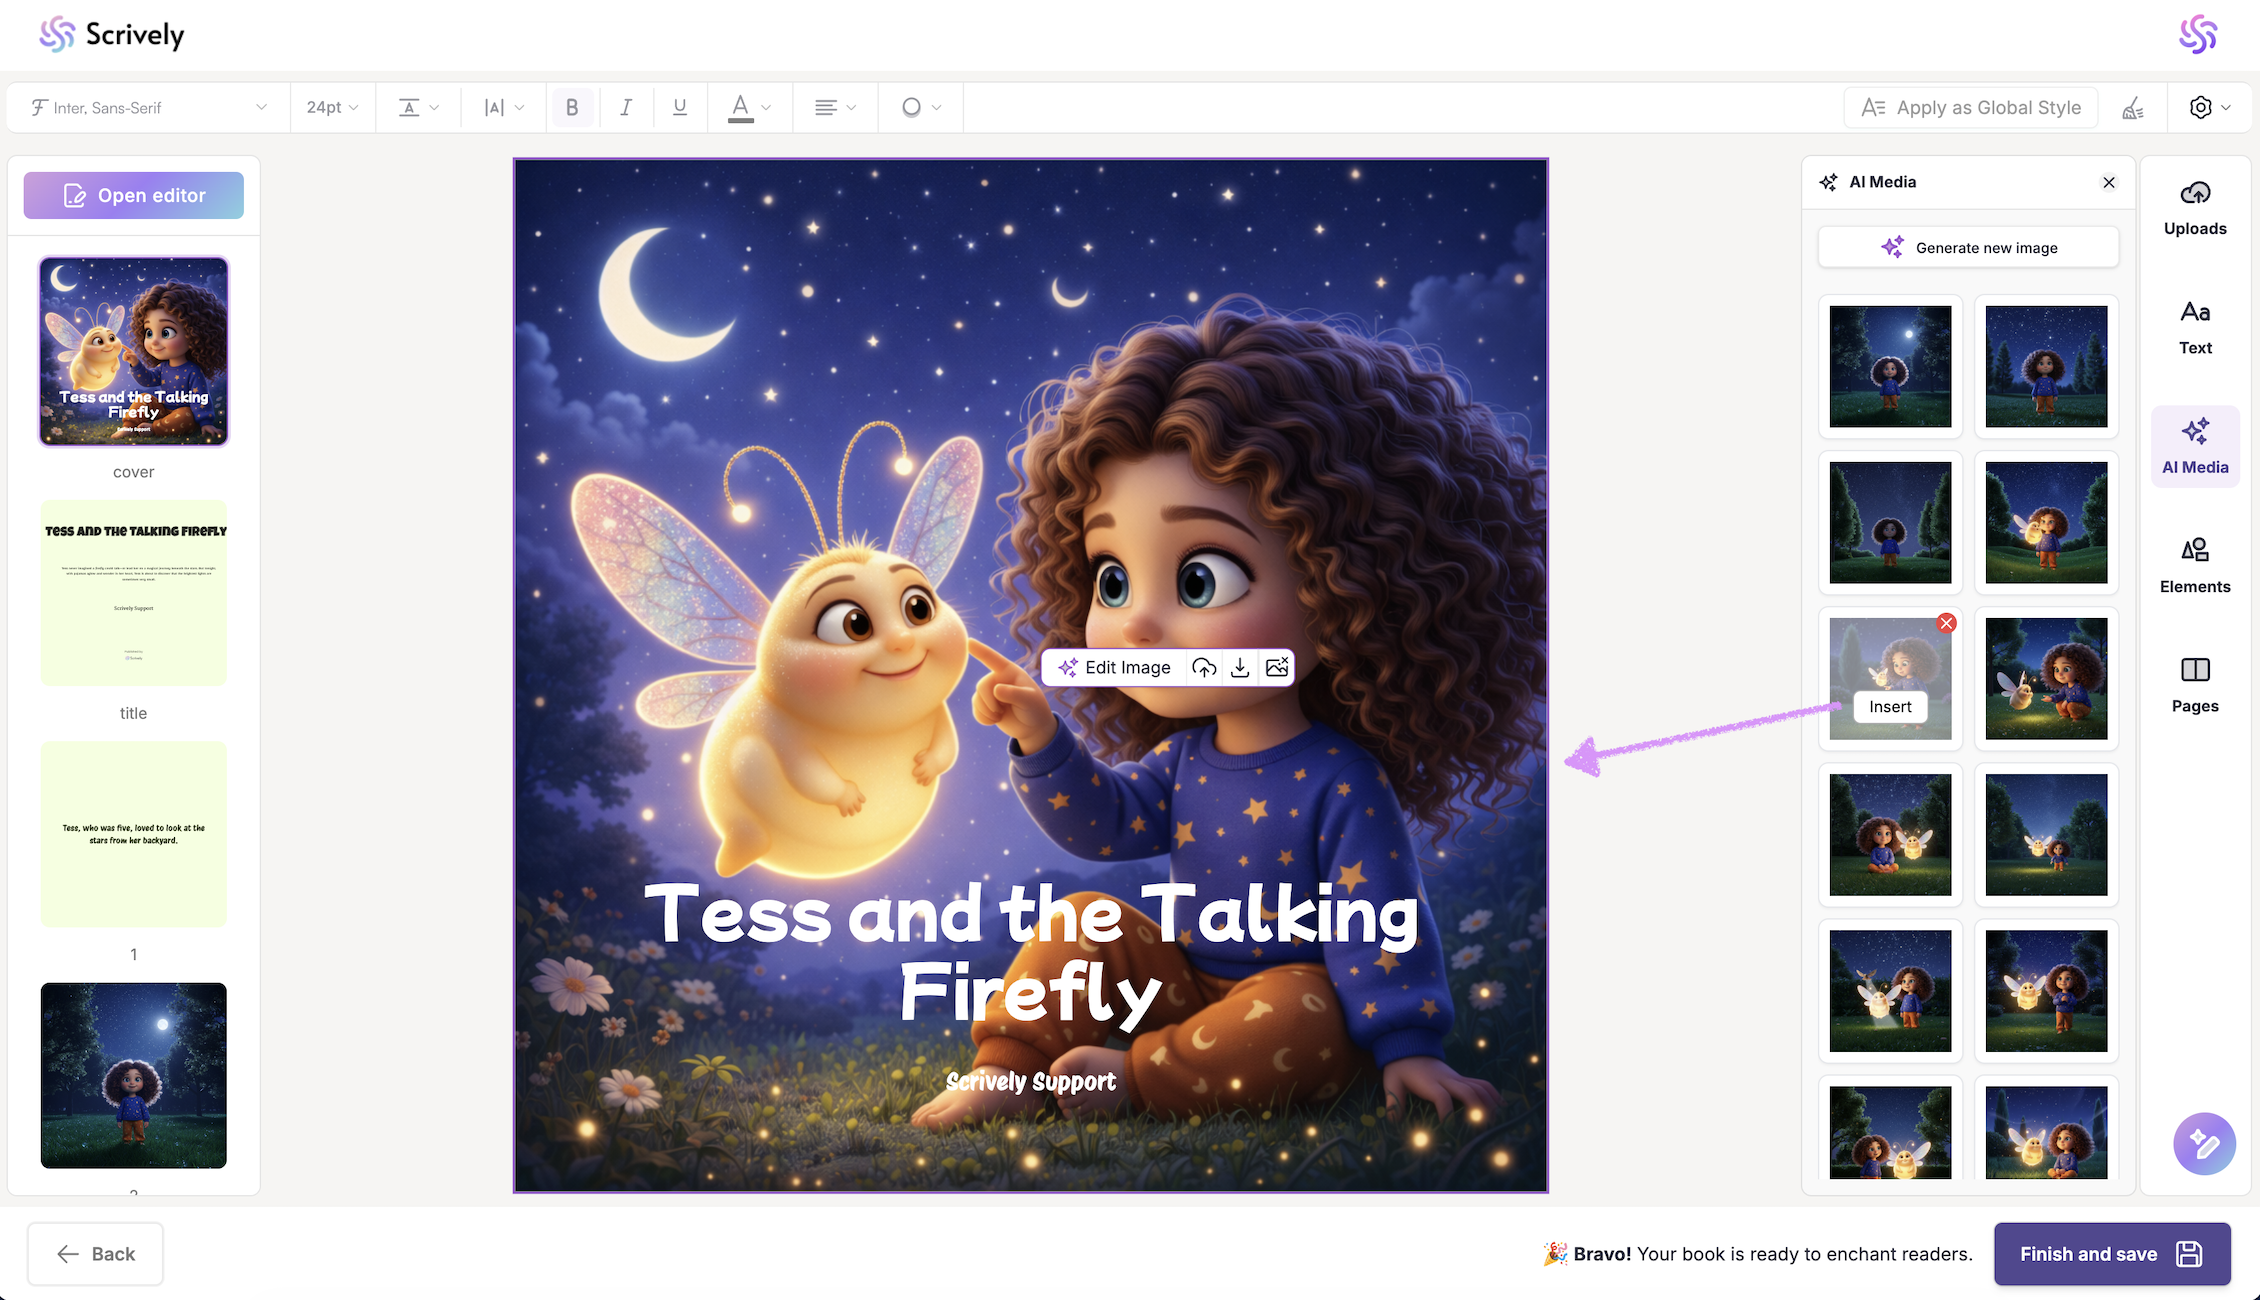This screenshot has height=1300, width=2260.
Task: Toggle underline formatting
Action: pyautogui.click(x=680, y=107)
